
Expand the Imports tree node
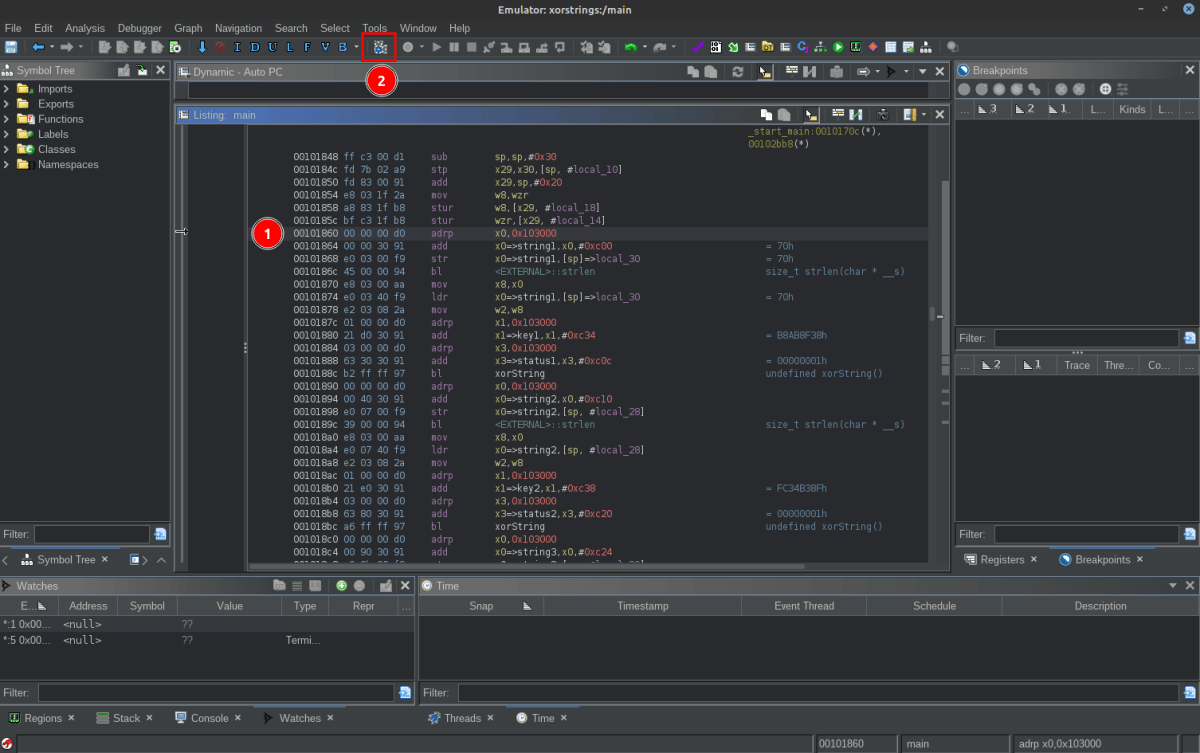(x=7, y=89)
